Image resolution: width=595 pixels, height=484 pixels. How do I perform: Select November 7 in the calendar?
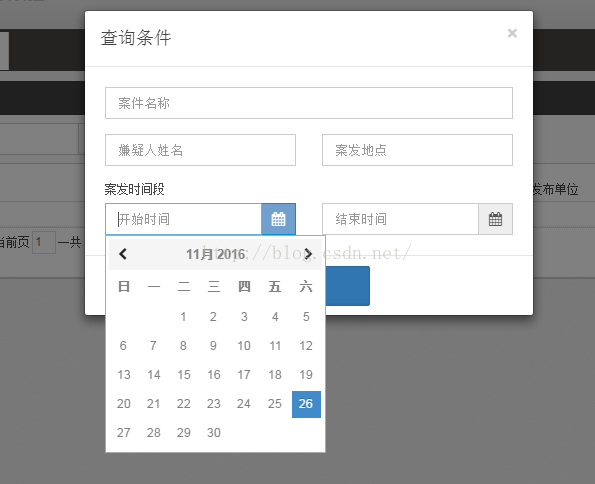tap(153, 345)
